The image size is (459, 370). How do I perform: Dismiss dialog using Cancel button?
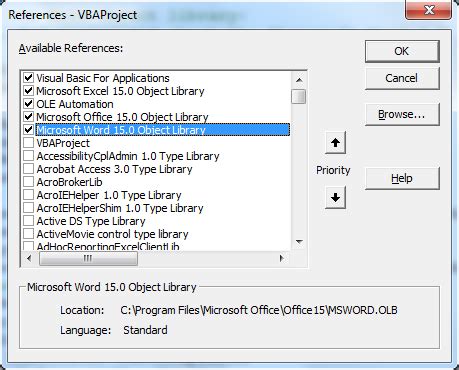click(x=402, y=78)
